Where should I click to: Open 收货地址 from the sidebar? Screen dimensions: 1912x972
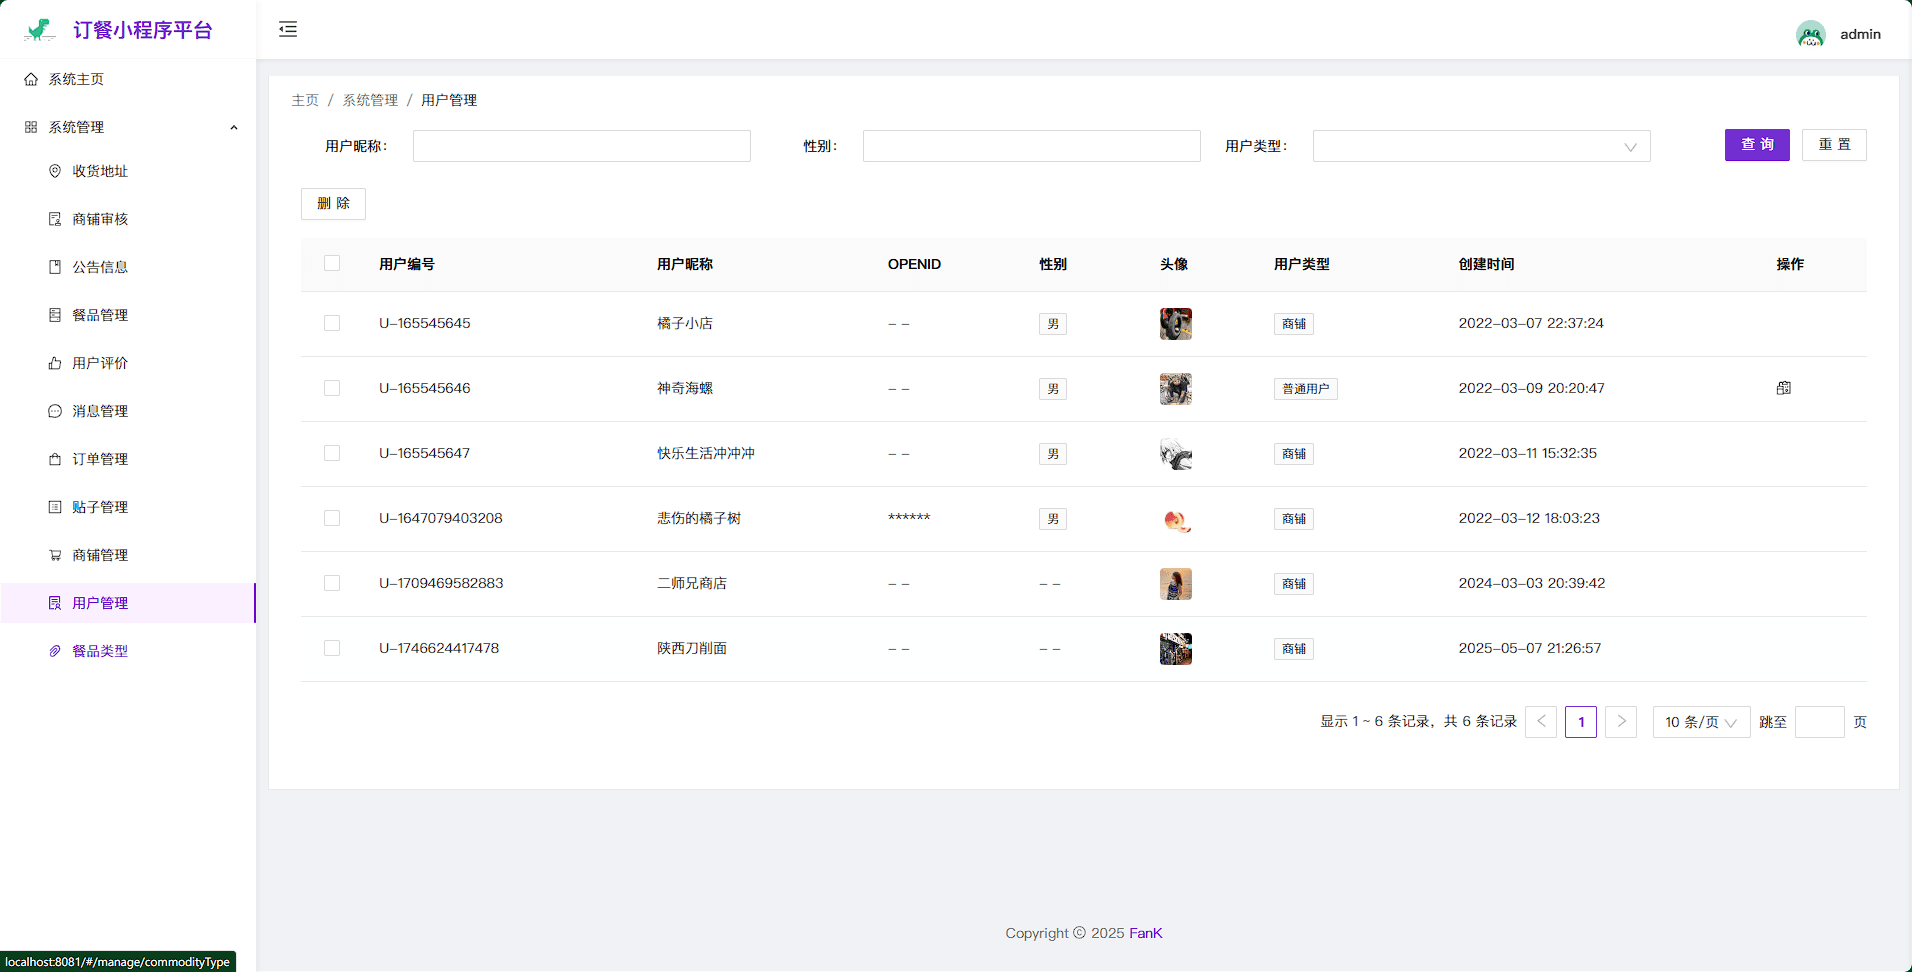[x=100, y=171]
